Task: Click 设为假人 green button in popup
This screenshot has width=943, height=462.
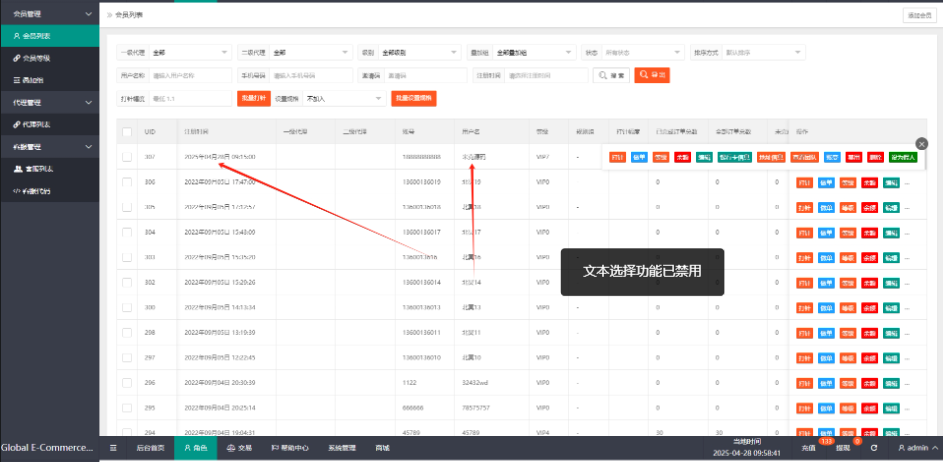Action: click(903, 158)
